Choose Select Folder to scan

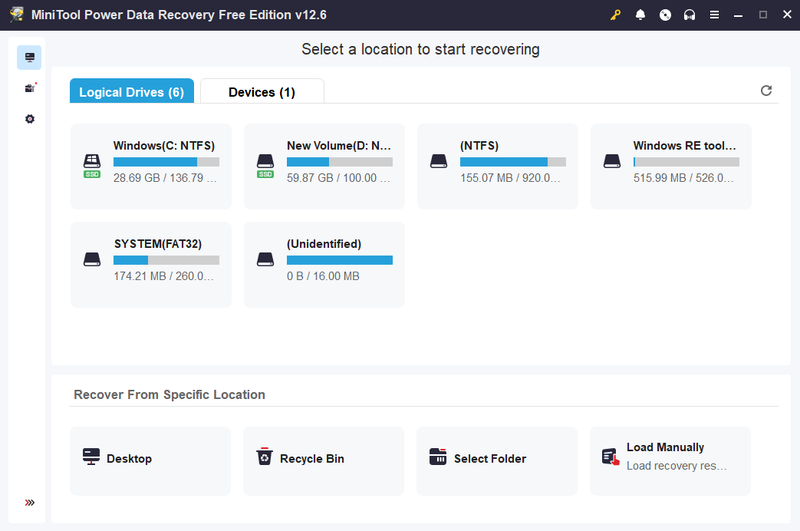pyautogui.click(x=497, y=461)
